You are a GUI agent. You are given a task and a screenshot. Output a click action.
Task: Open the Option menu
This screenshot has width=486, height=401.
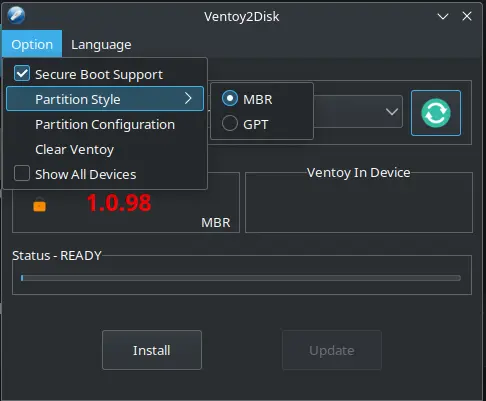(32, 44)
